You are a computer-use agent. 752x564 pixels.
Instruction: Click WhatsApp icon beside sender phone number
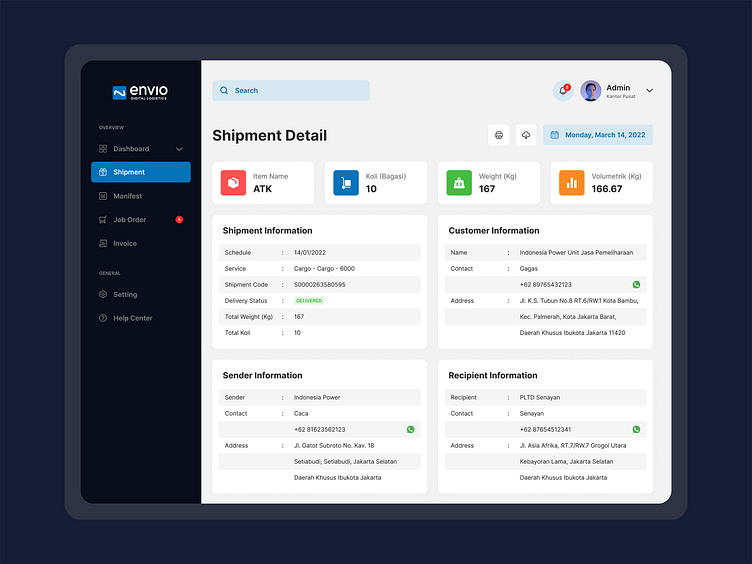[x=410, y=429]
